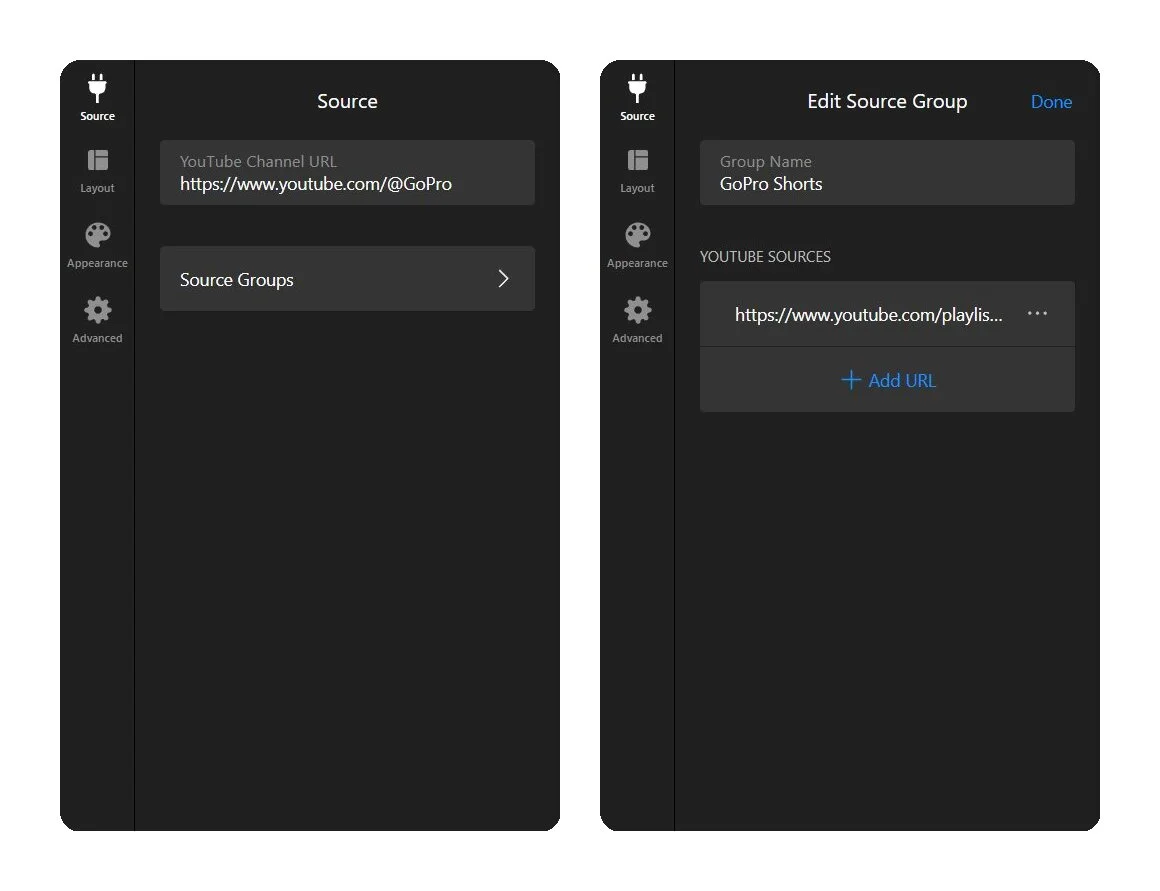Click the blue Done link

[1051, 102]
